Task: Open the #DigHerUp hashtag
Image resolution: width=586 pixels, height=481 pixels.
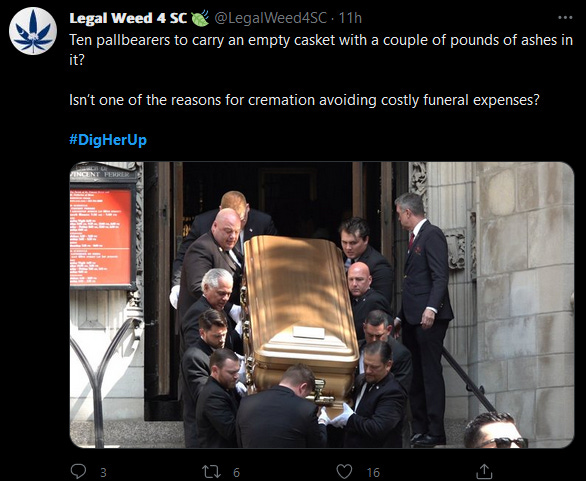Action: [108, 140]
